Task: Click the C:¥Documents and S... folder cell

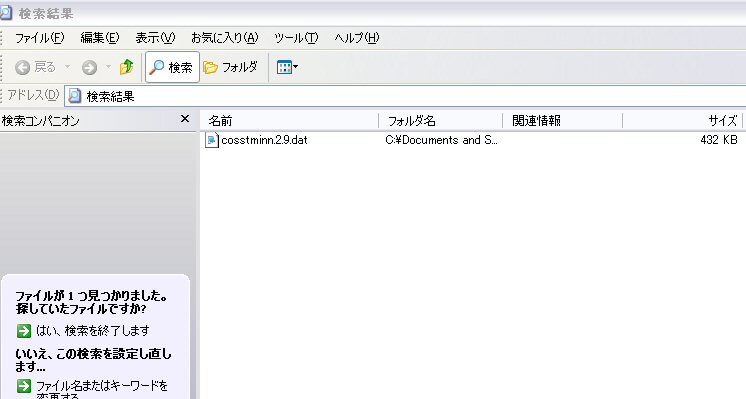Action: (441, 140)
